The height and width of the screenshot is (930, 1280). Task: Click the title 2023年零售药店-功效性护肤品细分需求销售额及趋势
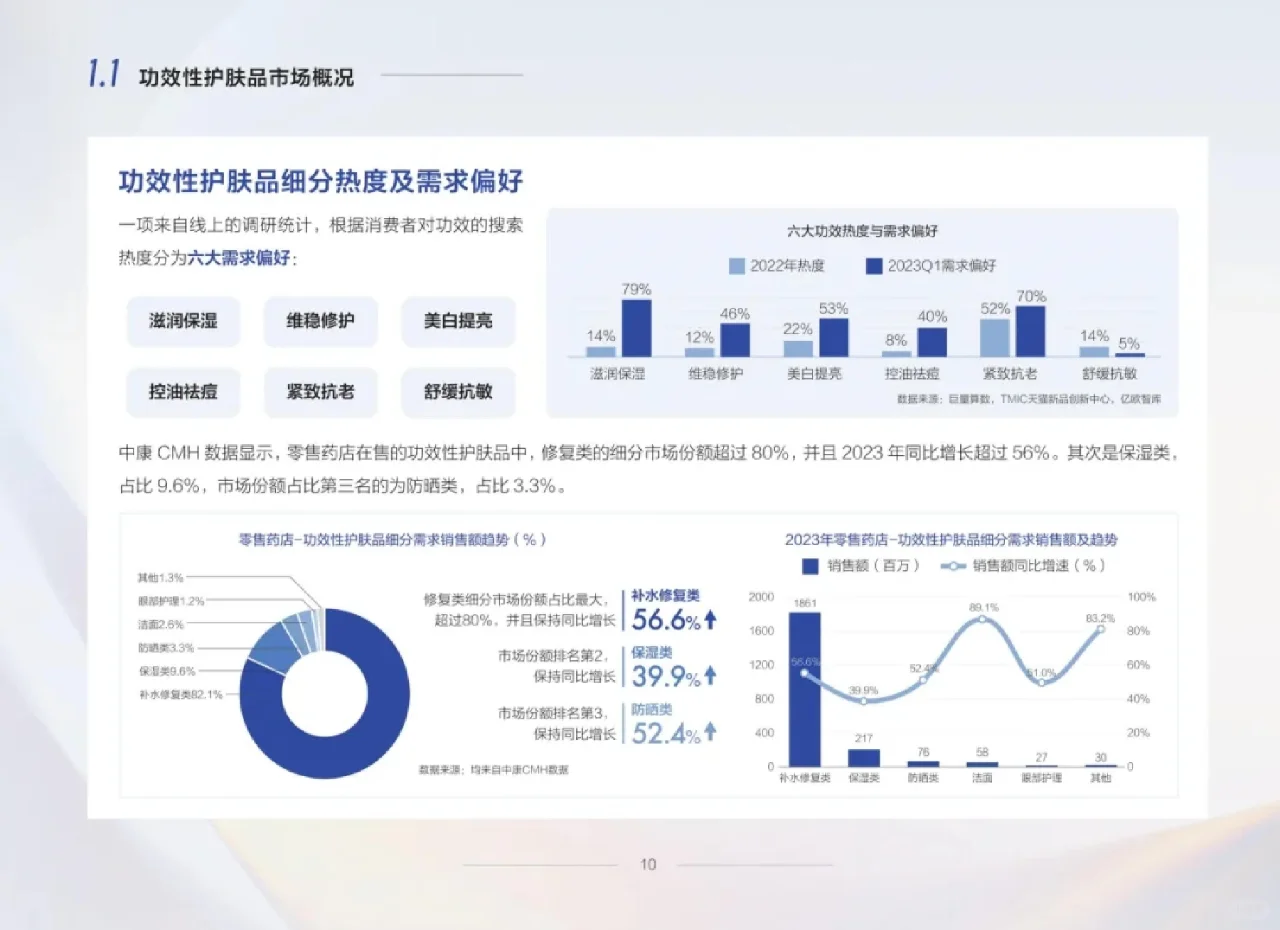951,539
